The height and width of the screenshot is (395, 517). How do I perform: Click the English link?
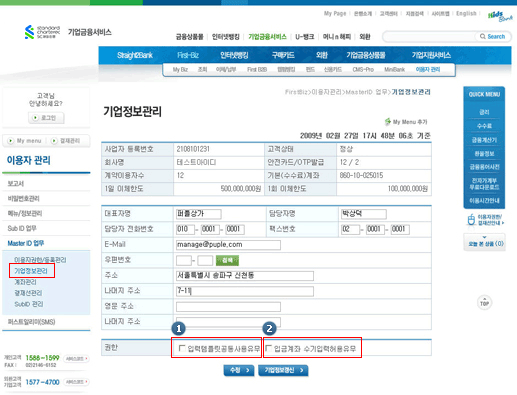(x=466, y=13)
